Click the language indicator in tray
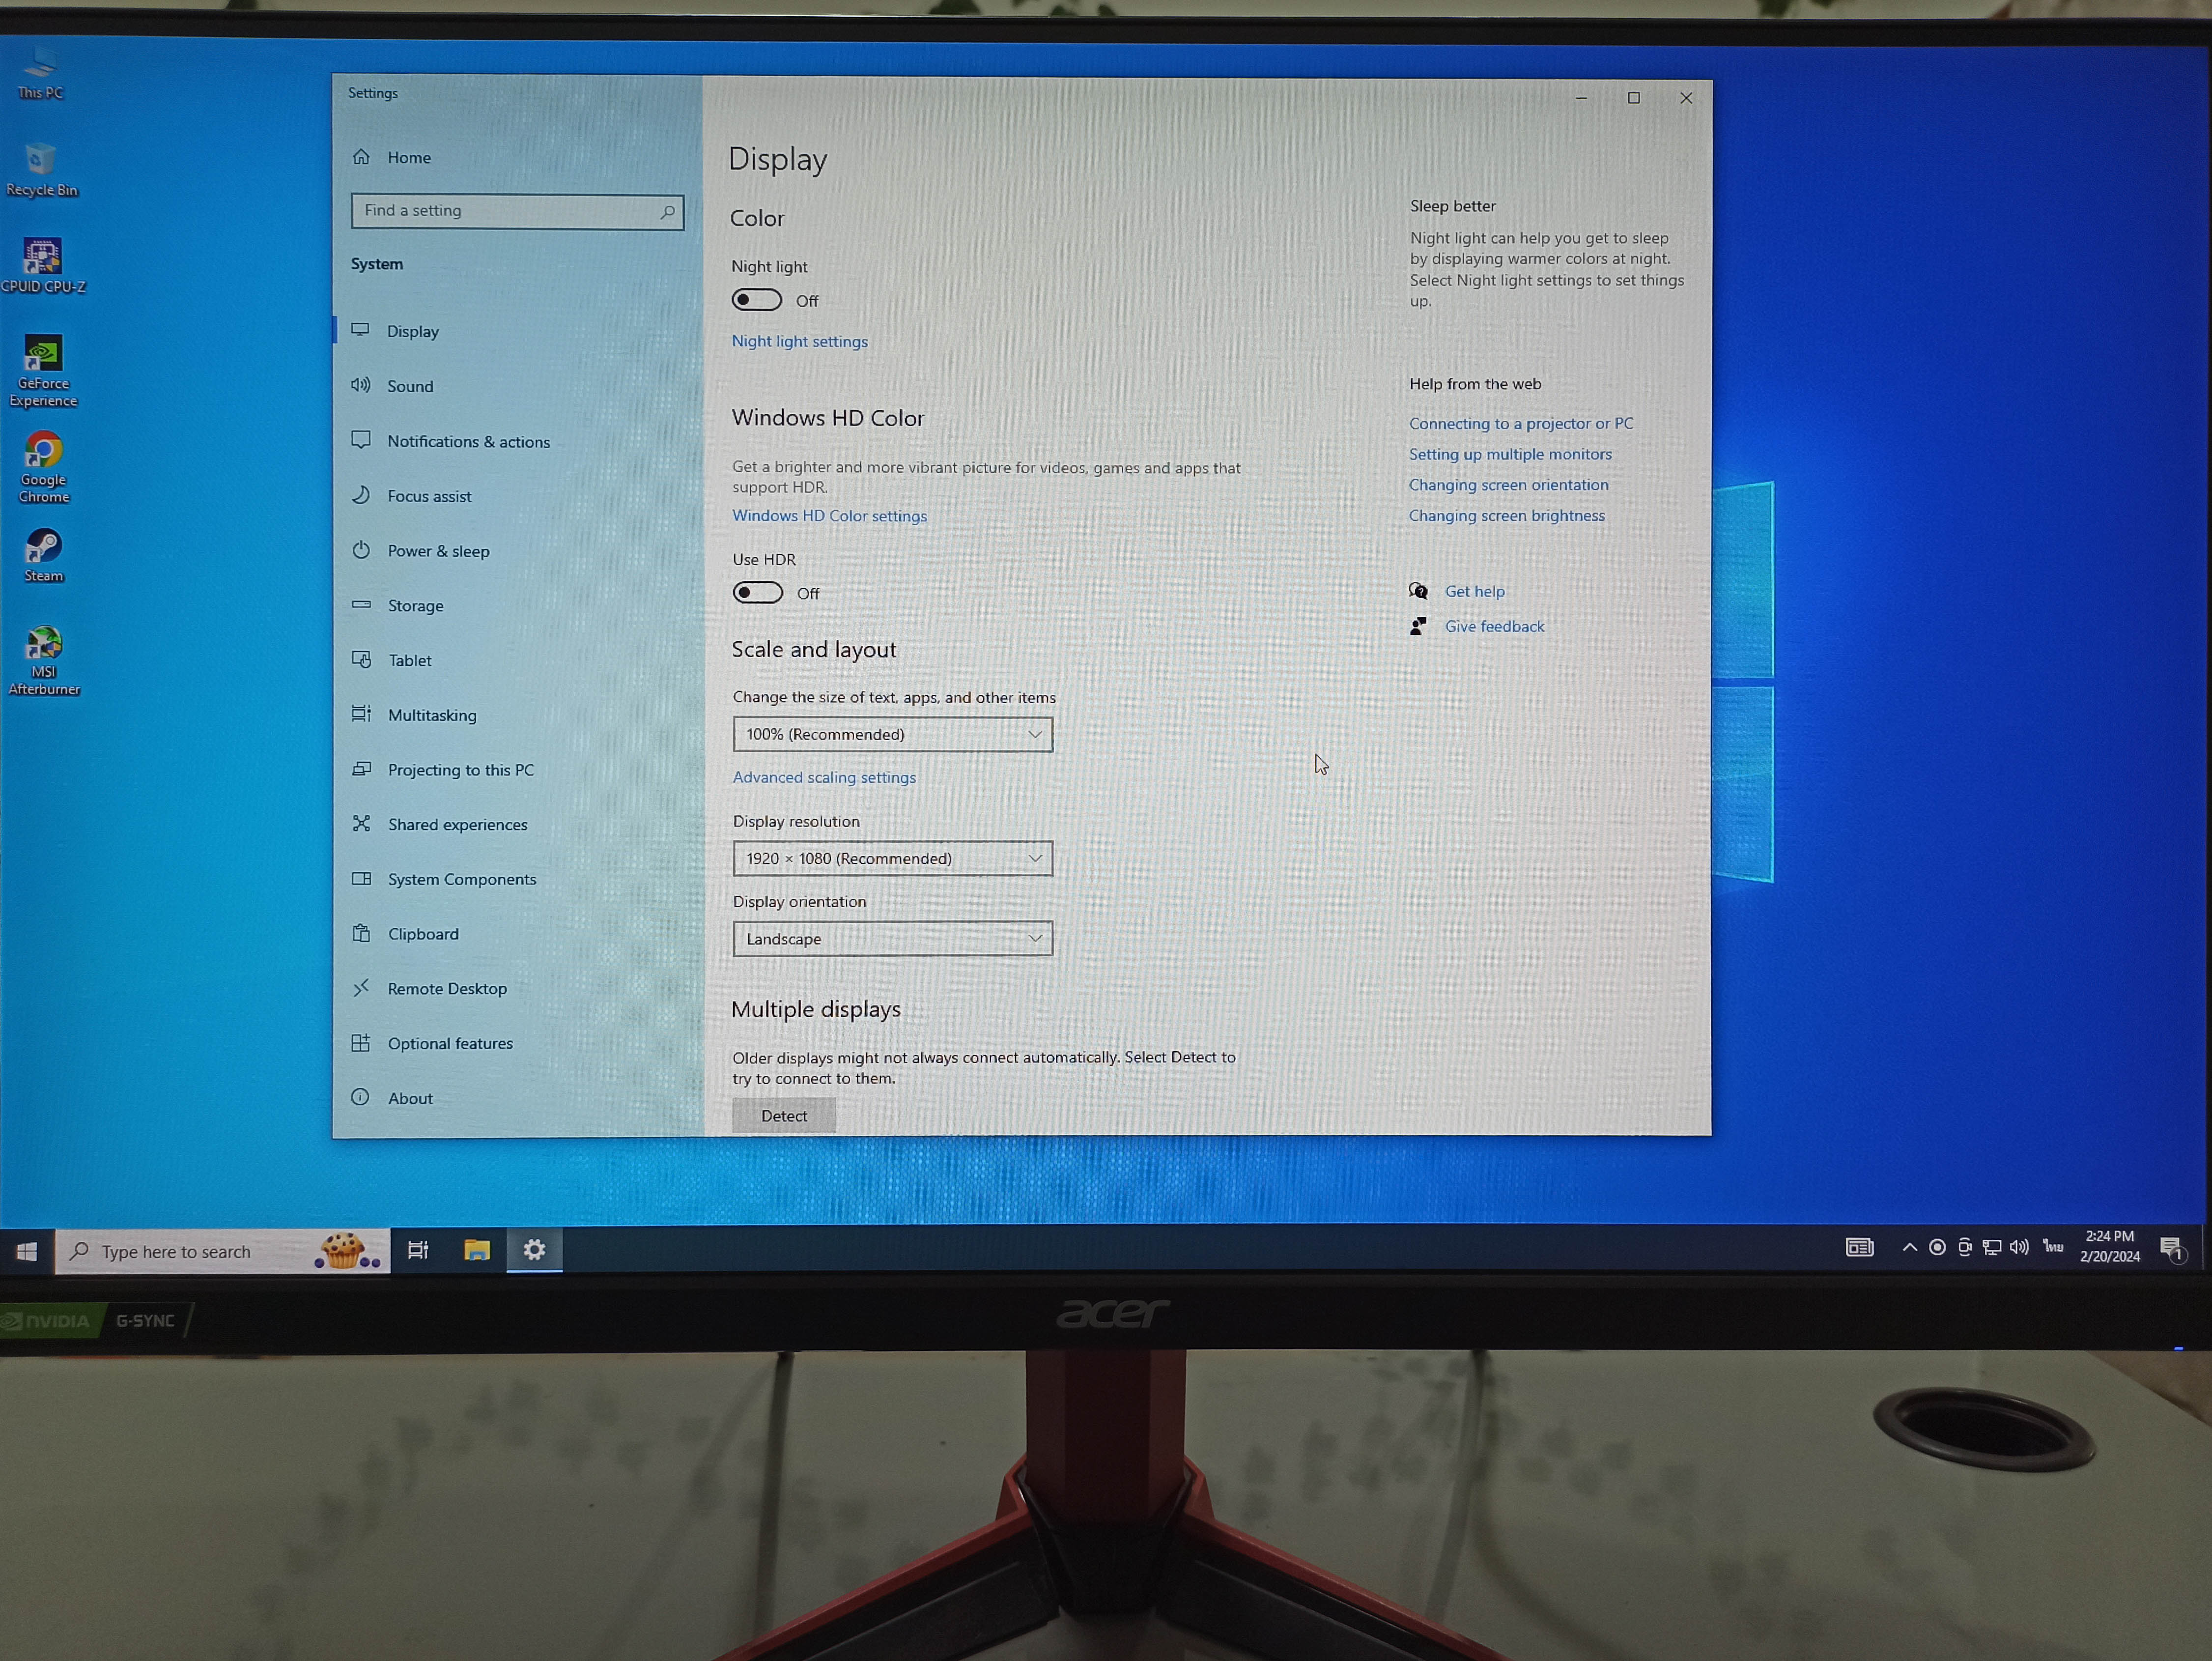 tap(2053, 1246)
